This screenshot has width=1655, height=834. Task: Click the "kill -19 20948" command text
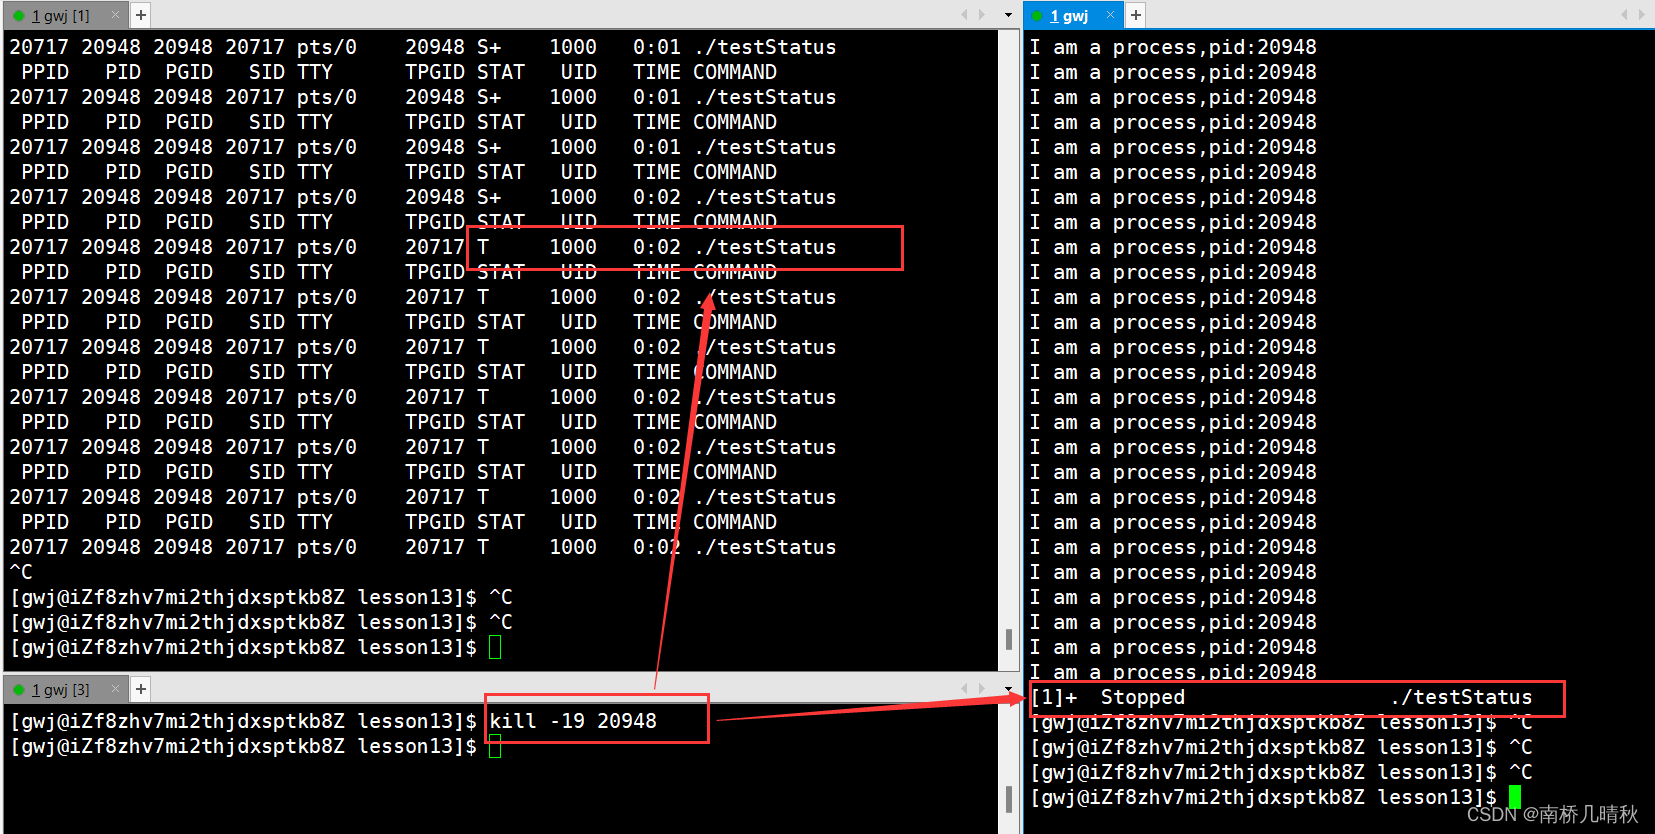(573, 721)
